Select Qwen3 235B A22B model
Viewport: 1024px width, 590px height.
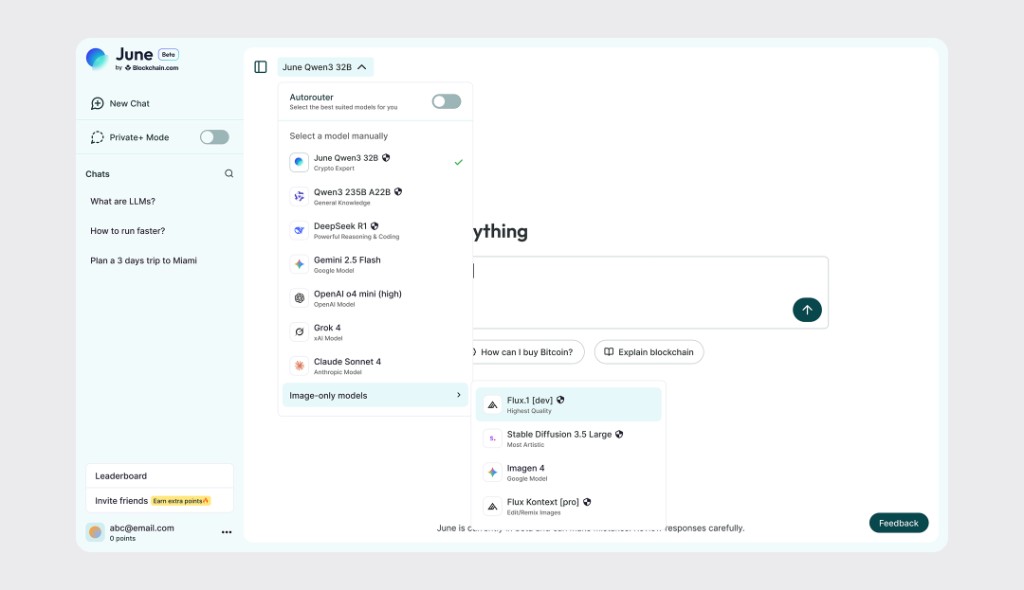pos(375,196)
